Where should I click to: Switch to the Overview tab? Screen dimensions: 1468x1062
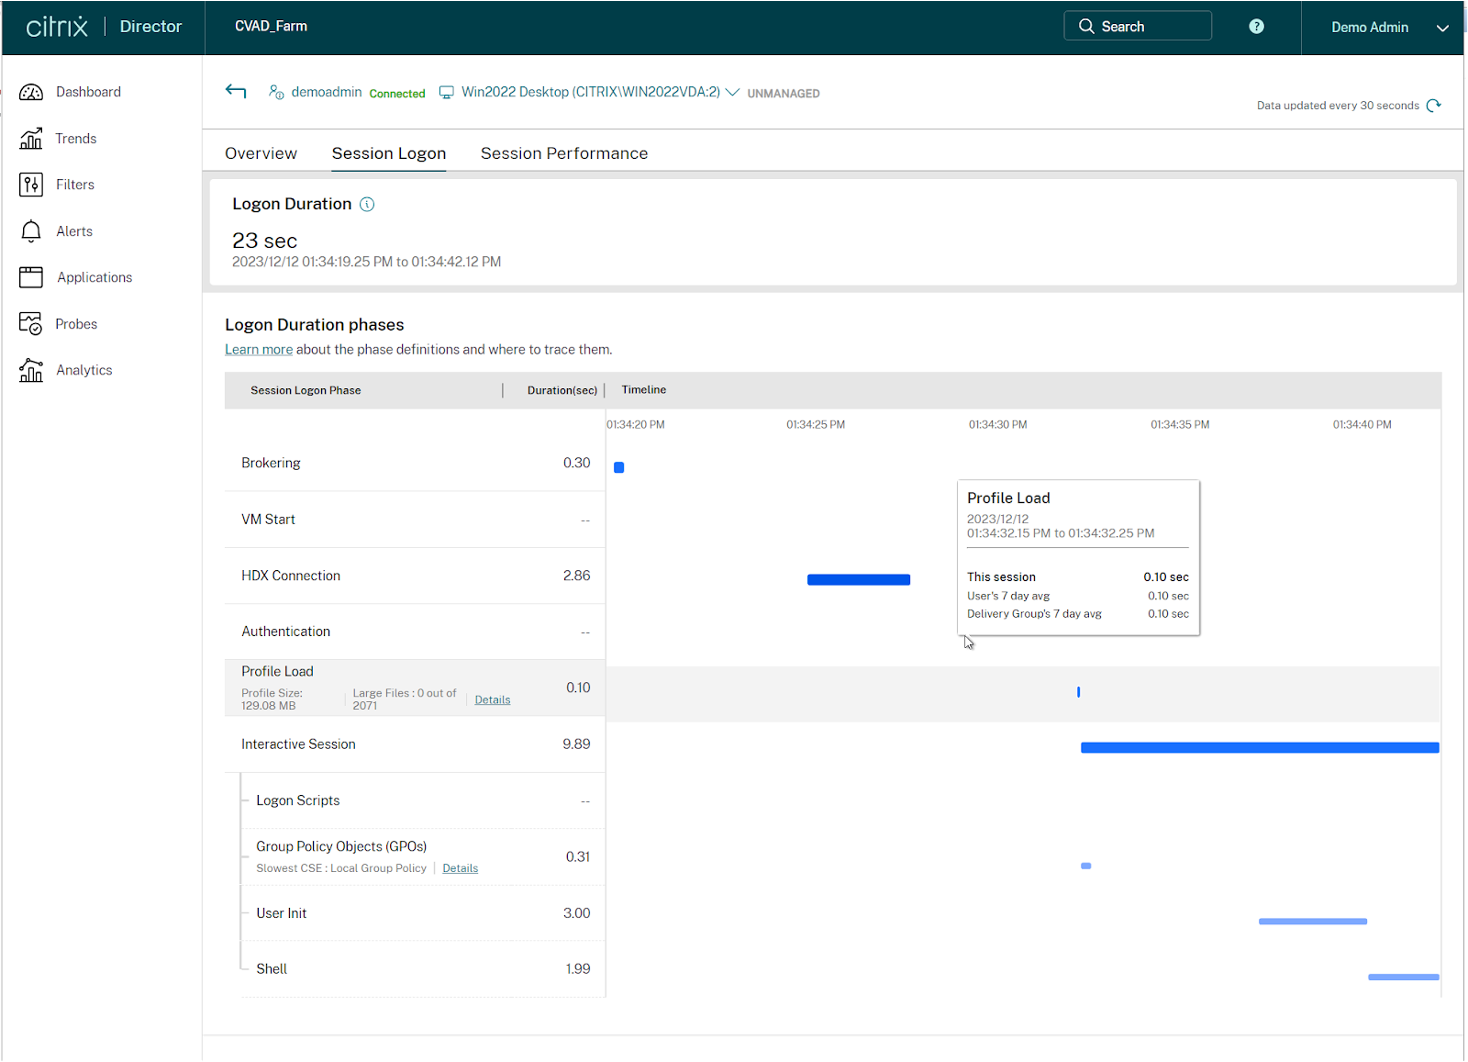(x=260, y=153)
